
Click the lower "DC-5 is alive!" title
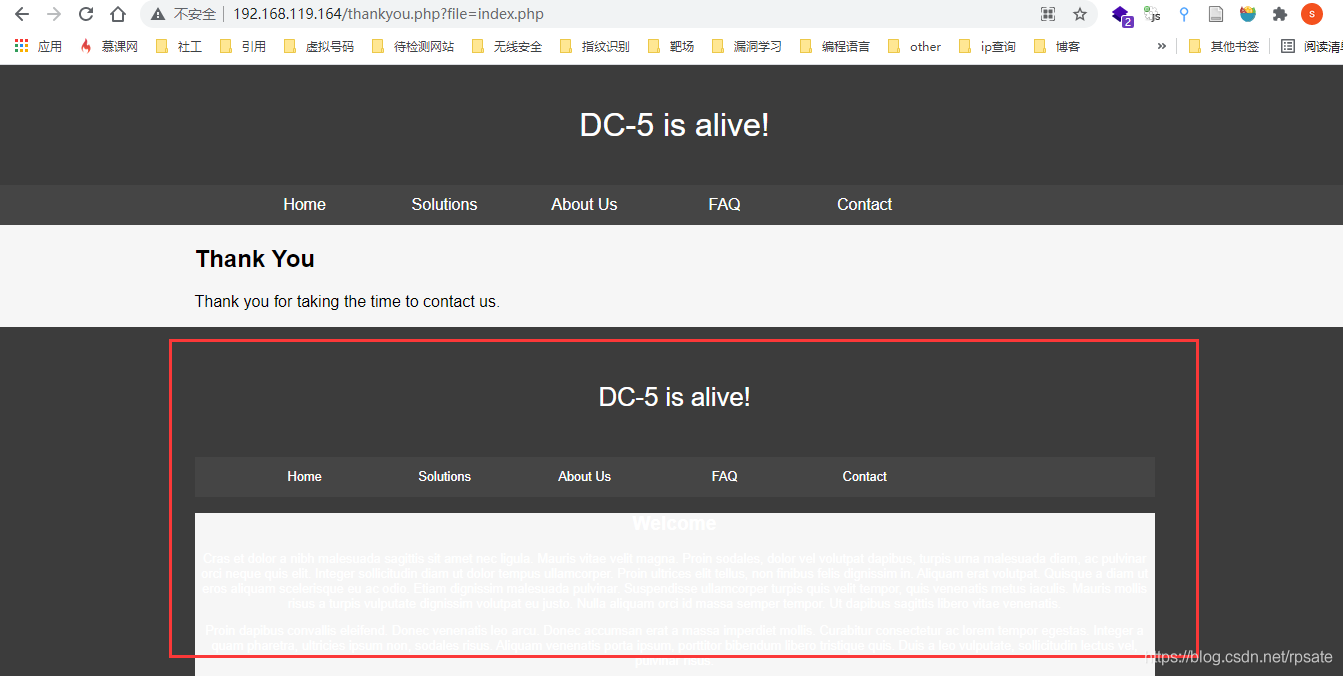tap(674, 397)
